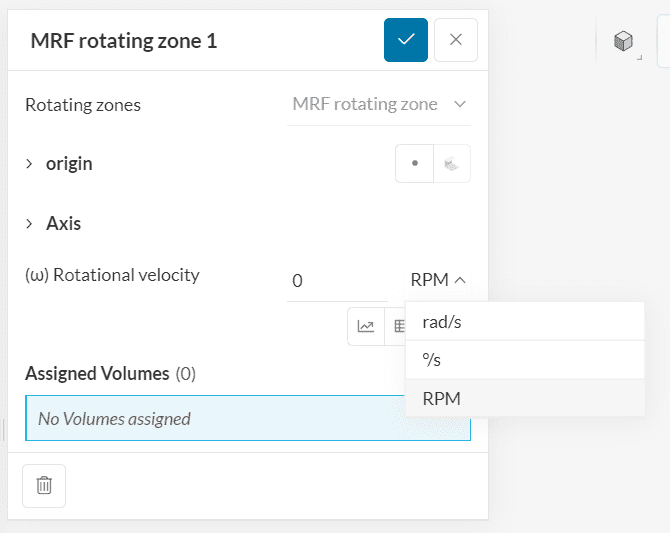Click the Axis label text

(x=64, y=224)
